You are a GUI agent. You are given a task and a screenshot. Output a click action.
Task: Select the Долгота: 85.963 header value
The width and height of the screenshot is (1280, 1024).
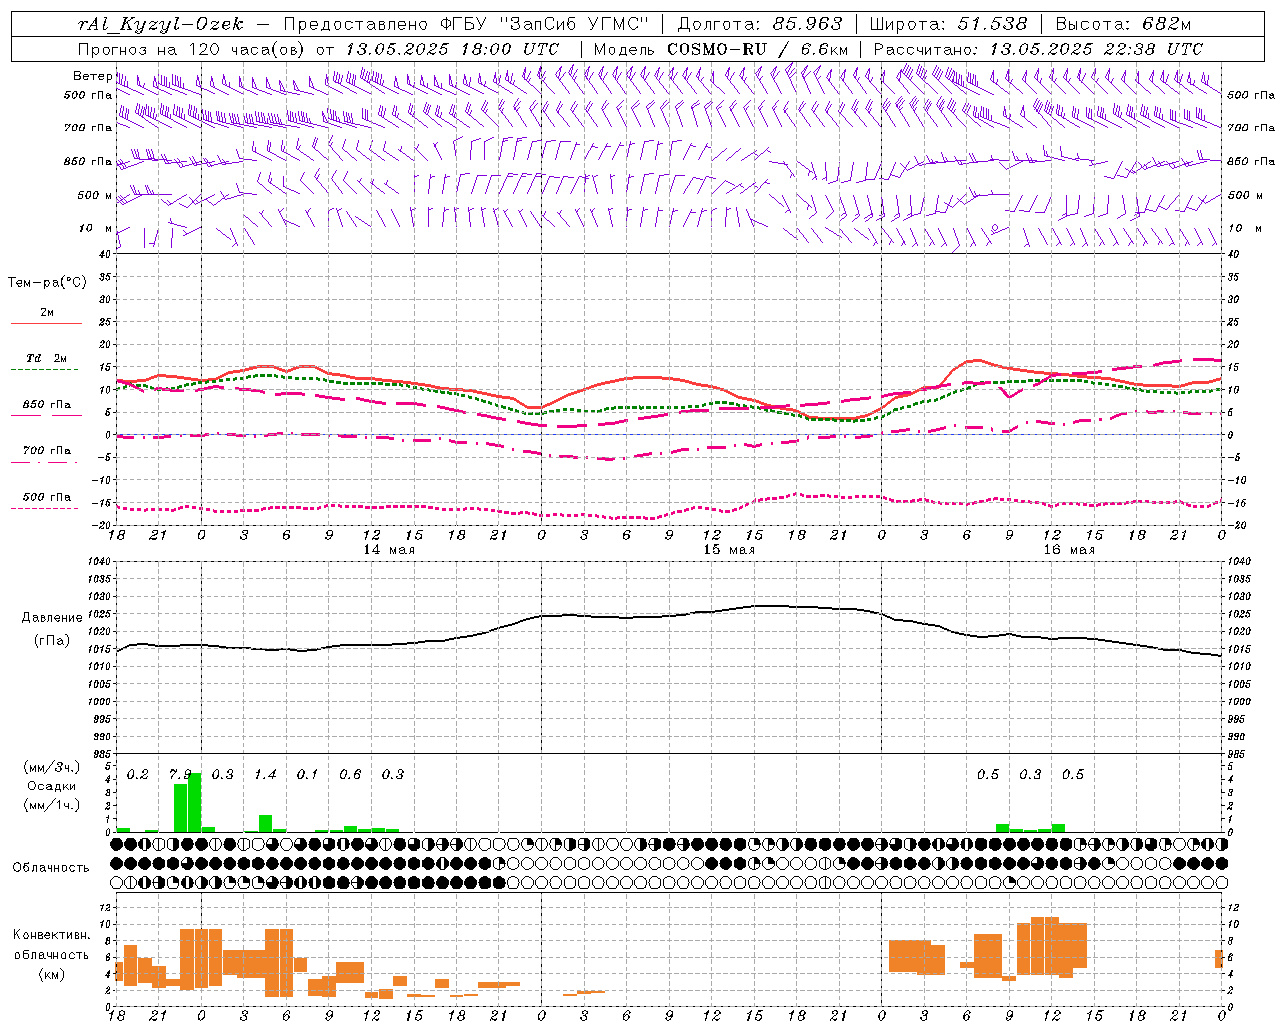click(x=760, y=24)
